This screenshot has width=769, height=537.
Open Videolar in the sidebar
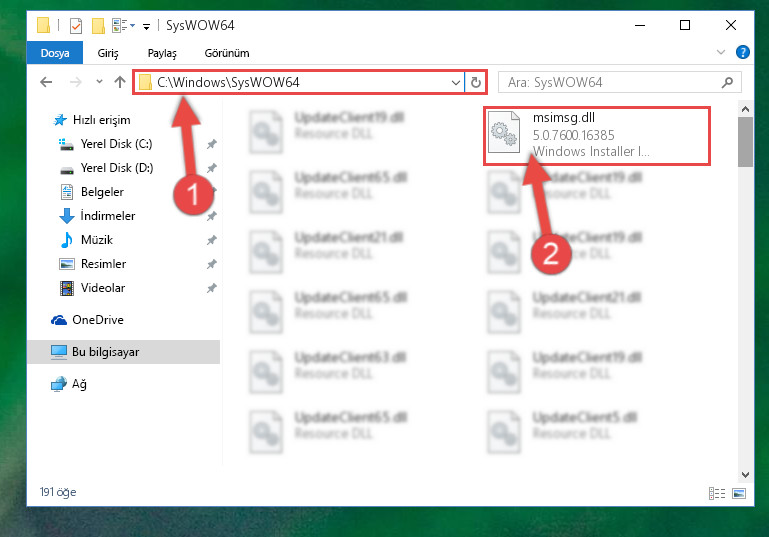[103, 288]
